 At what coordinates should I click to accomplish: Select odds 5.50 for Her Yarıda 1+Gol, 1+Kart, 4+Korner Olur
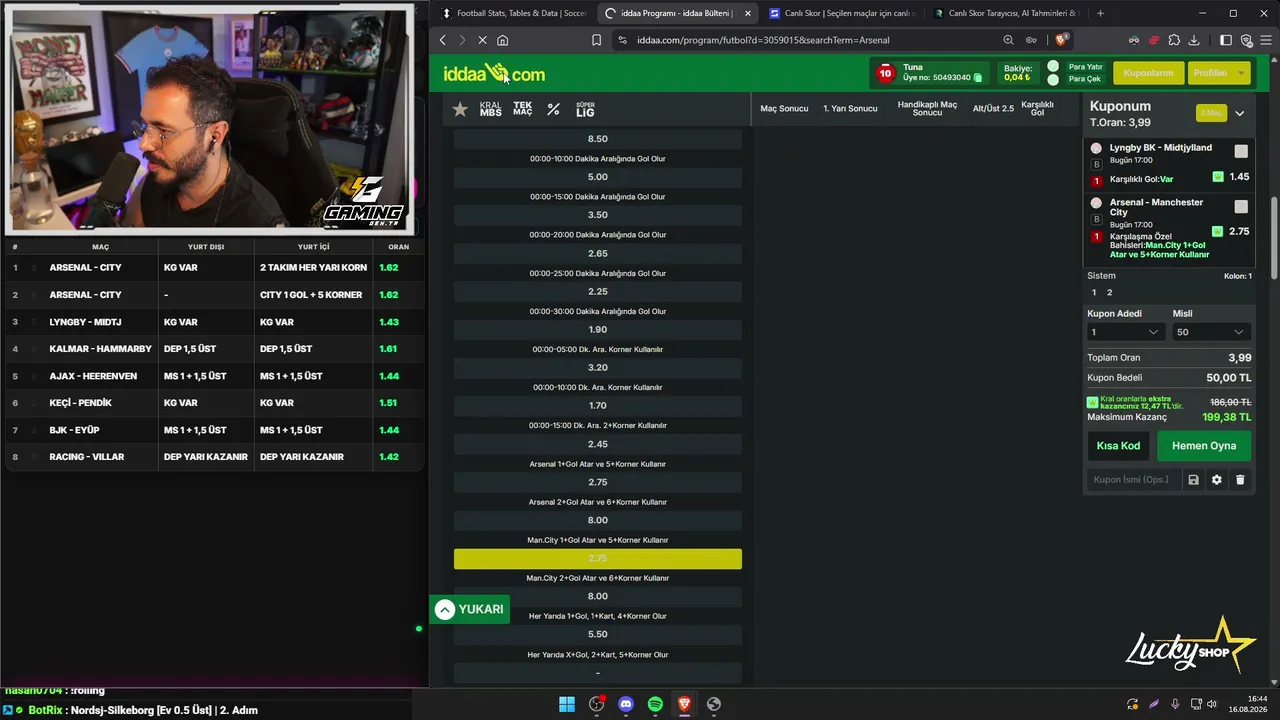point(598,634)
